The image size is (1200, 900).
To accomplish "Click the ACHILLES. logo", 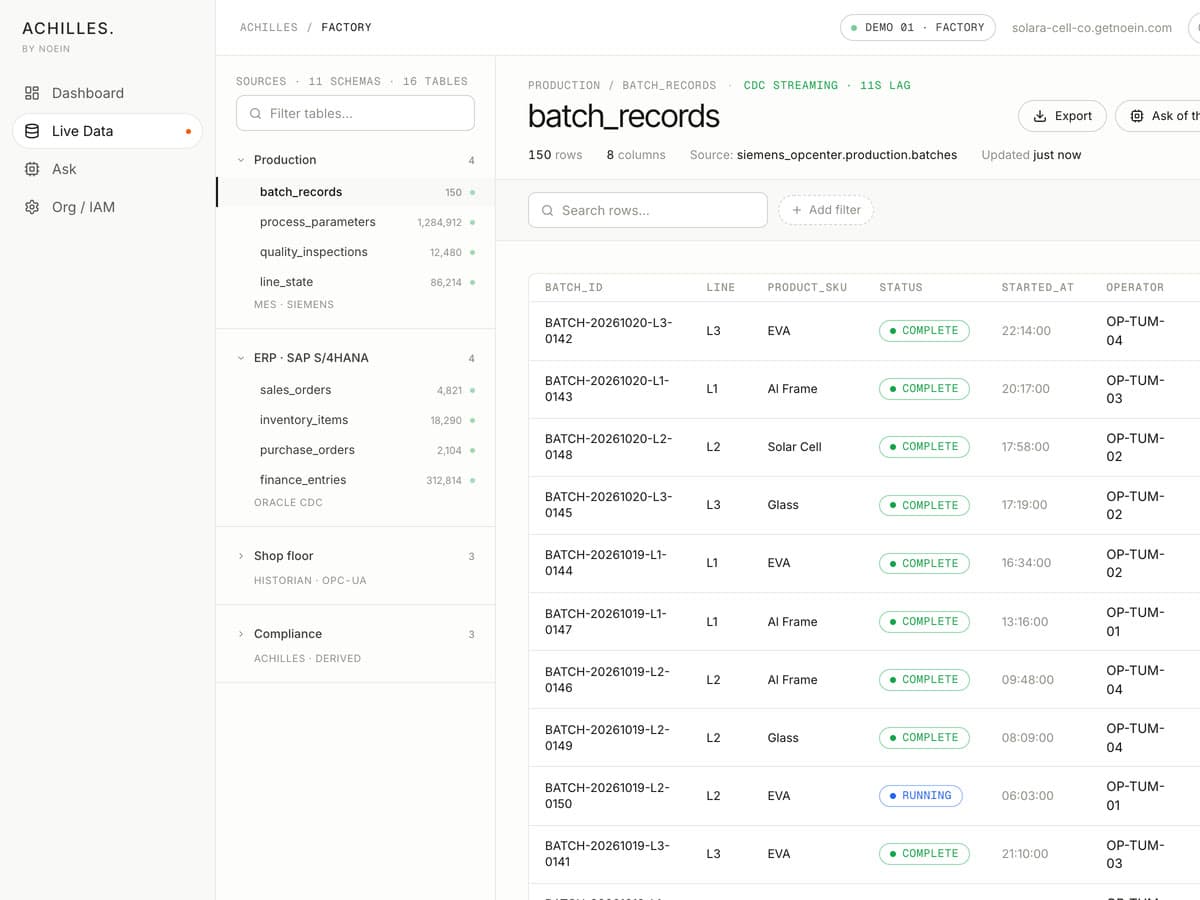I will point(68,28).
